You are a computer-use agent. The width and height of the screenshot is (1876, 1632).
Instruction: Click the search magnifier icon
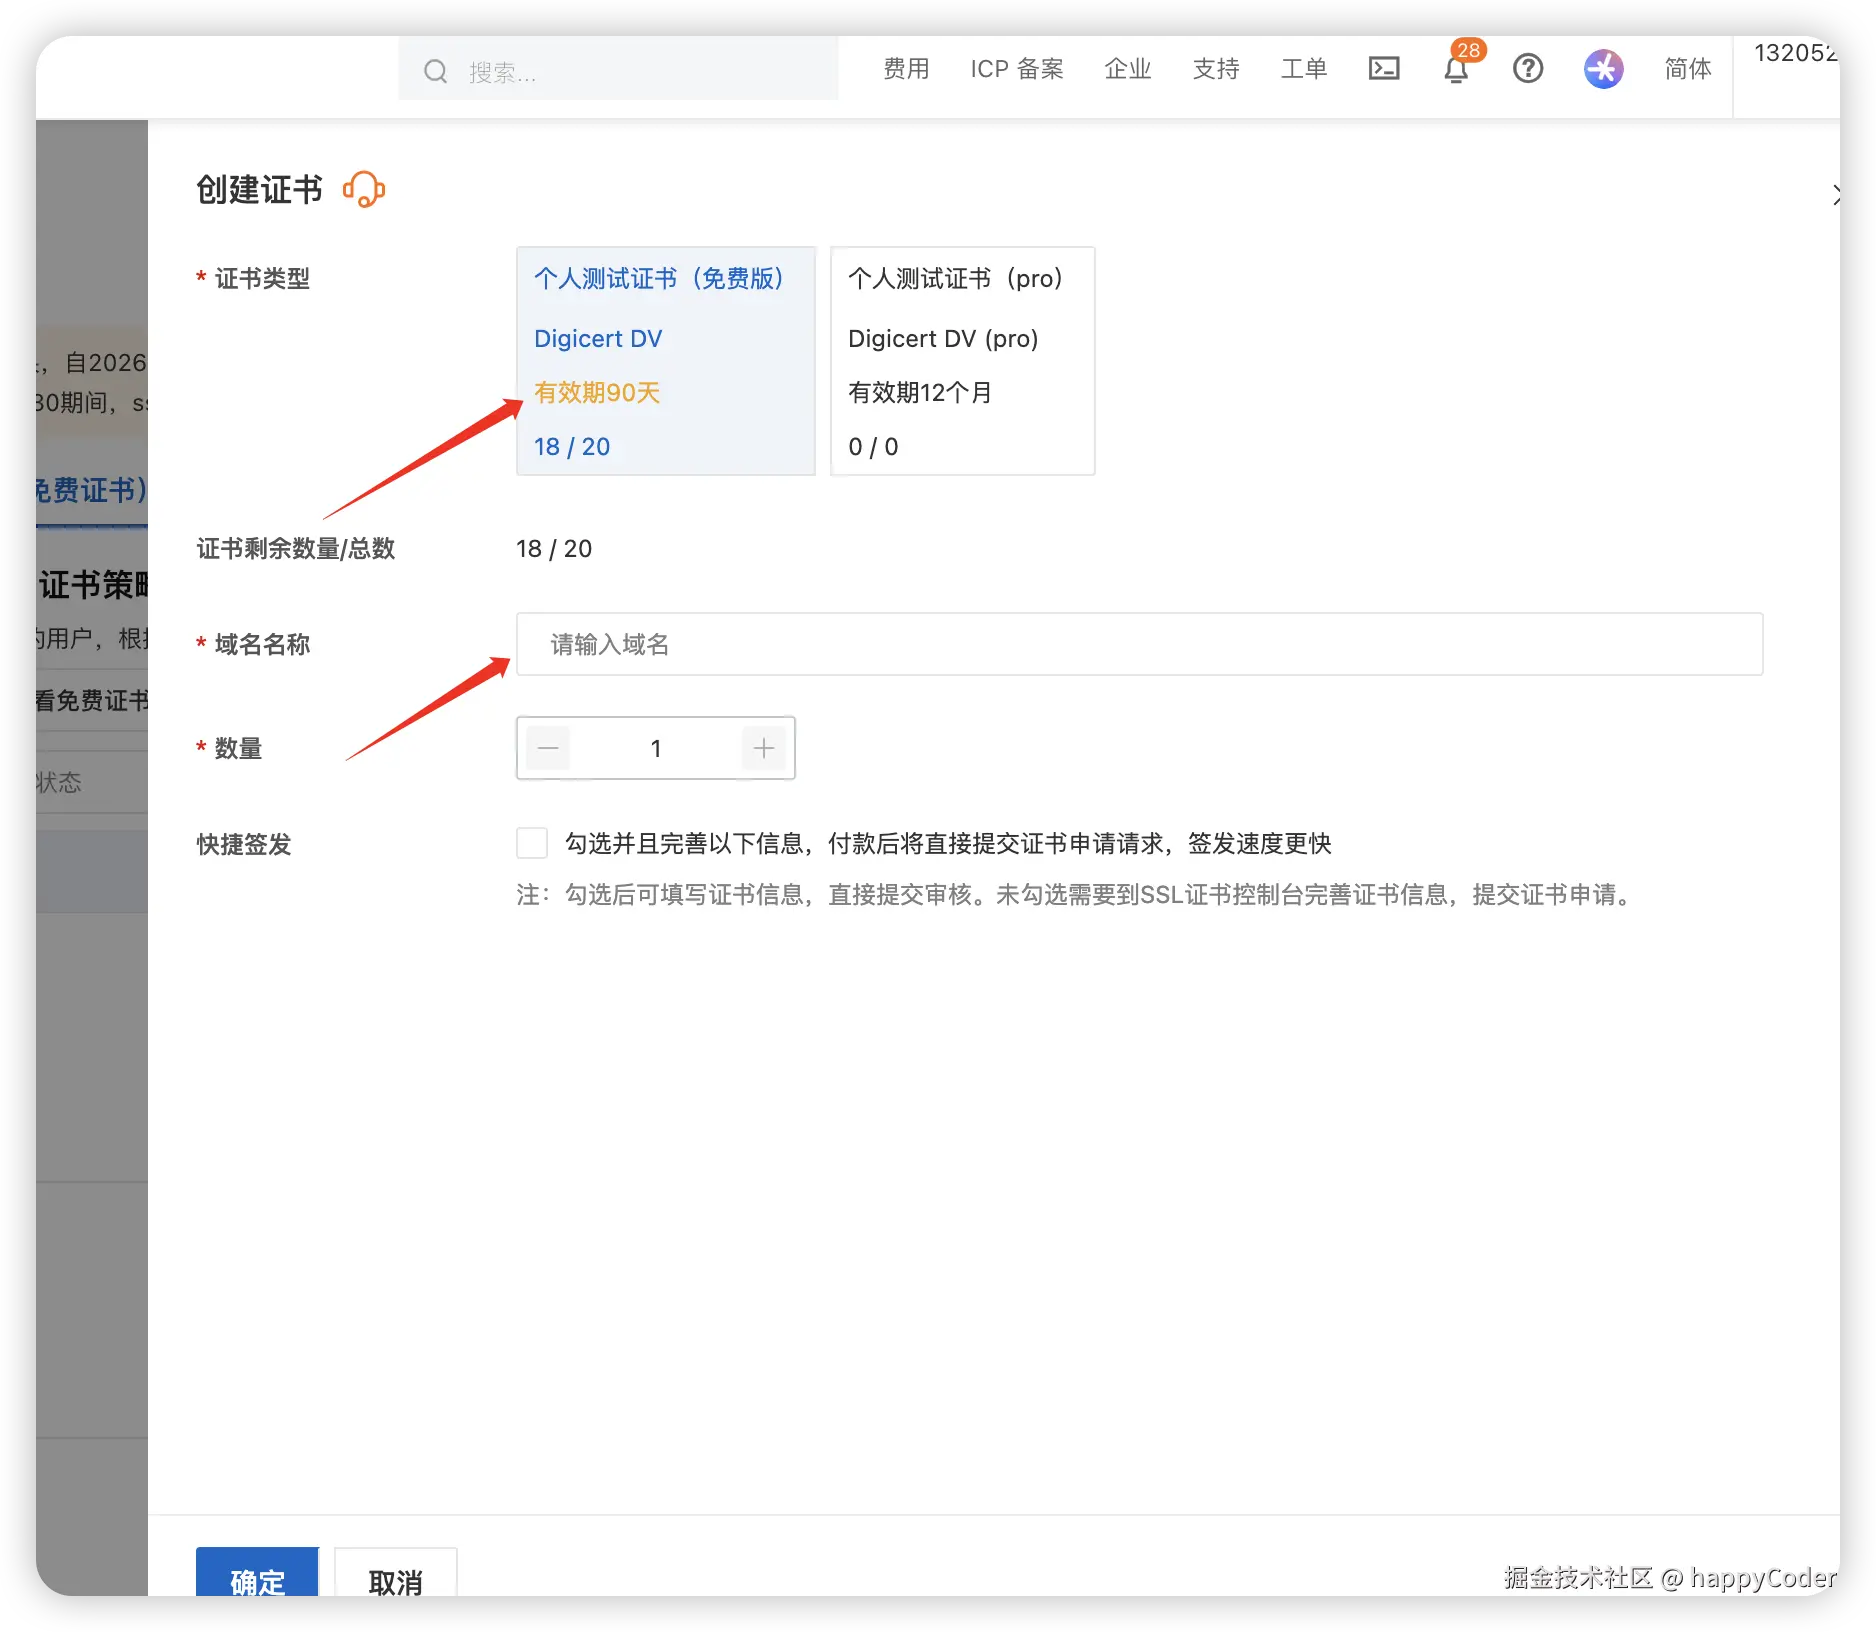point(435,71)
